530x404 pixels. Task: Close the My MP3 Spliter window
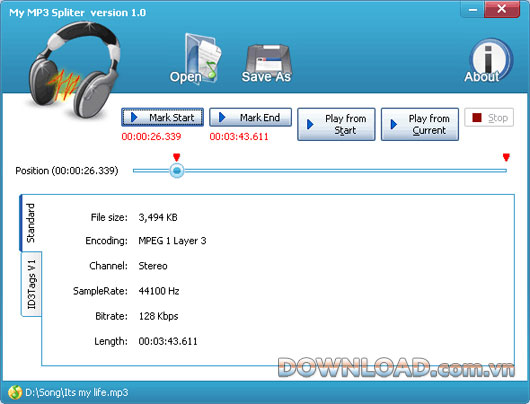502,9
